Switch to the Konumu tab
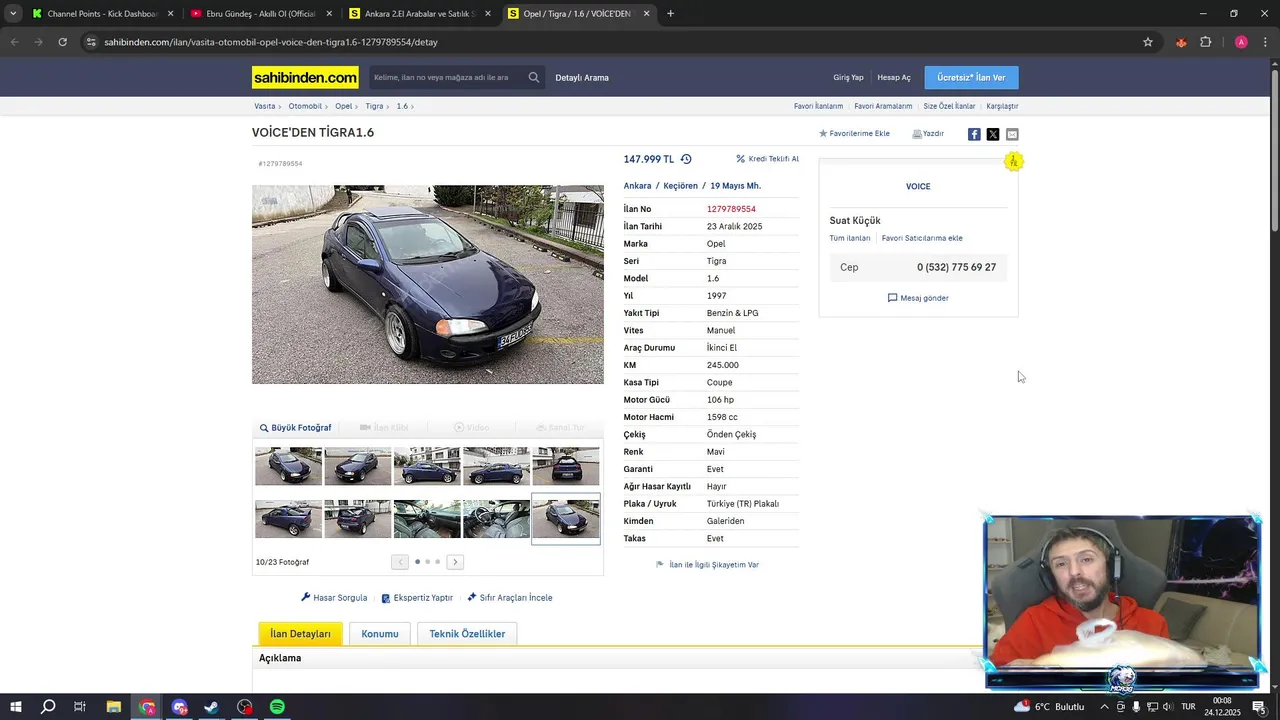The height and width of the screenshot is (720, 1280). click(x=380, y=634)
